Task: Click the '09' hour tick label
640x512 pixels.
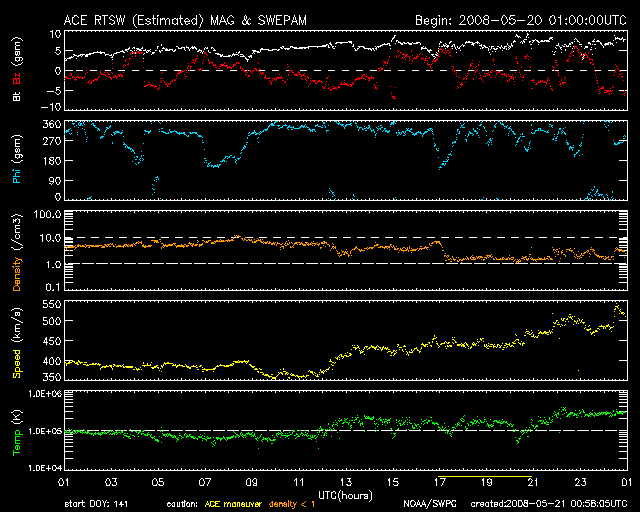Action: 251,483
